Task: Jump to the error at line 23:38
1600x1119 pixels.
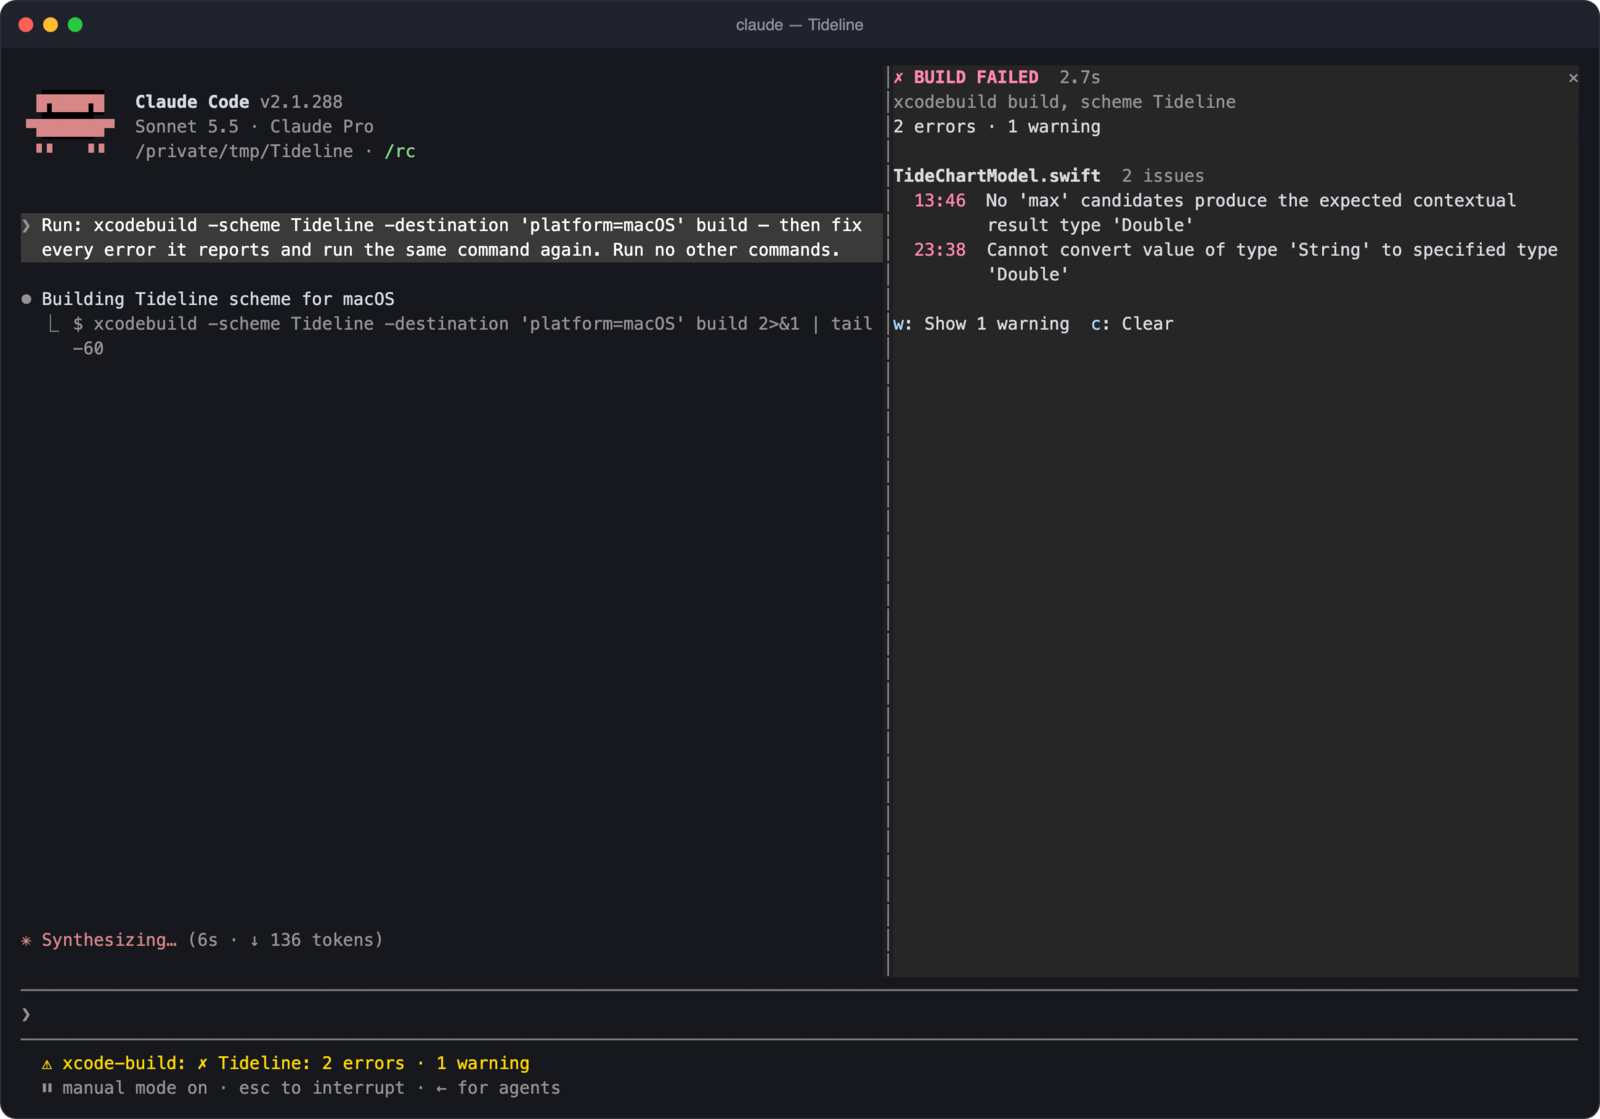Action: pyautogui.click(x=940, y=250)
